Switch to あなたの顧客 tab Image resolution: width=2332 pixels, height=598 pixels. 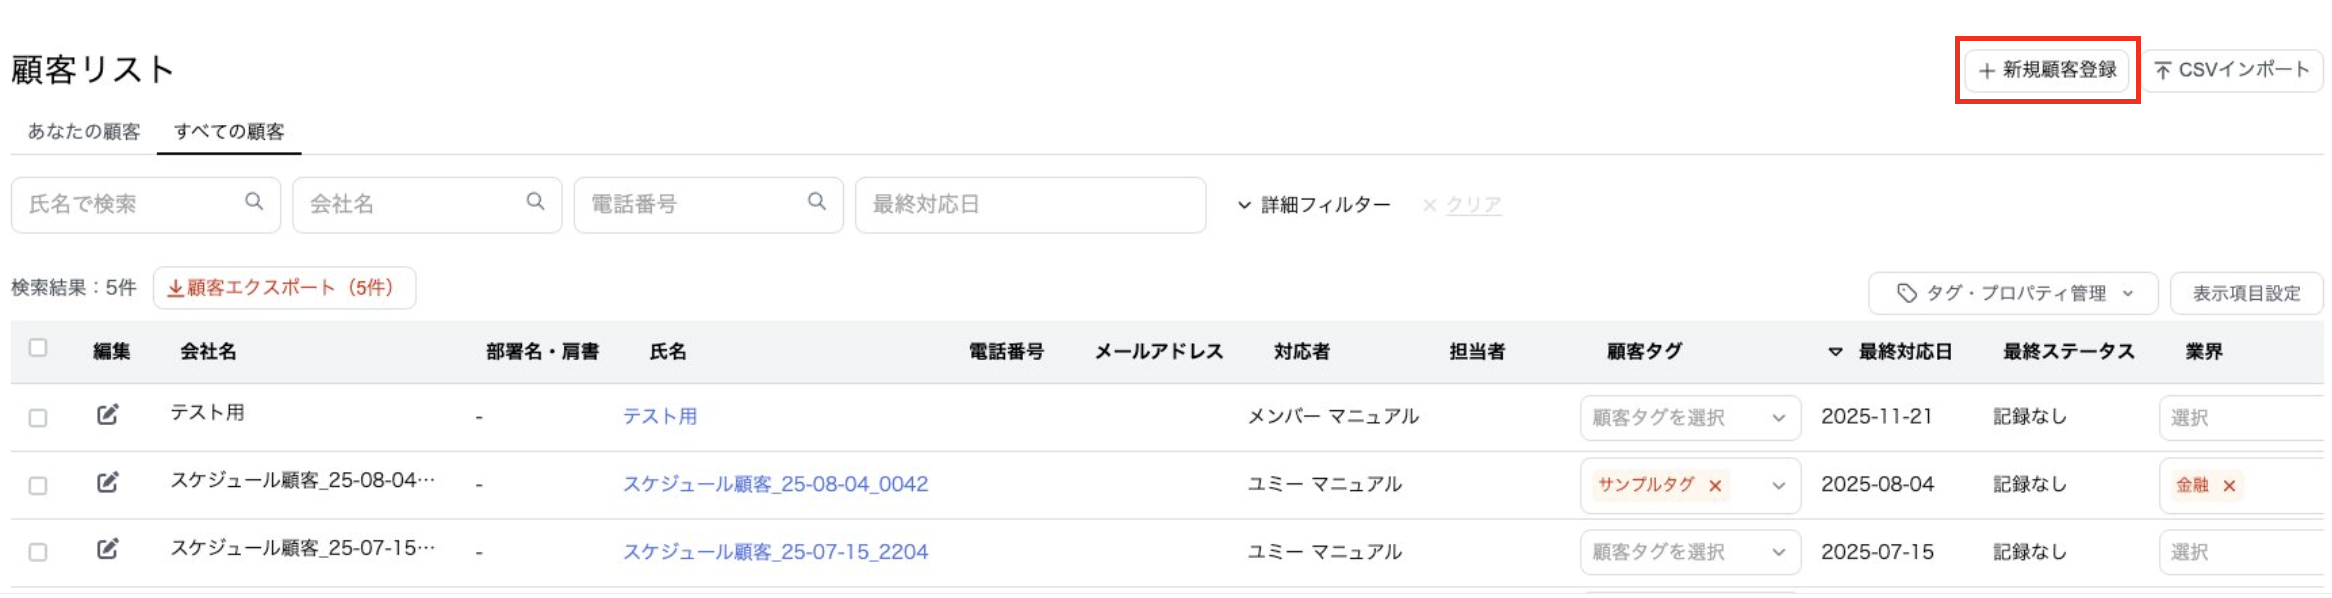[x=84, y=132]
